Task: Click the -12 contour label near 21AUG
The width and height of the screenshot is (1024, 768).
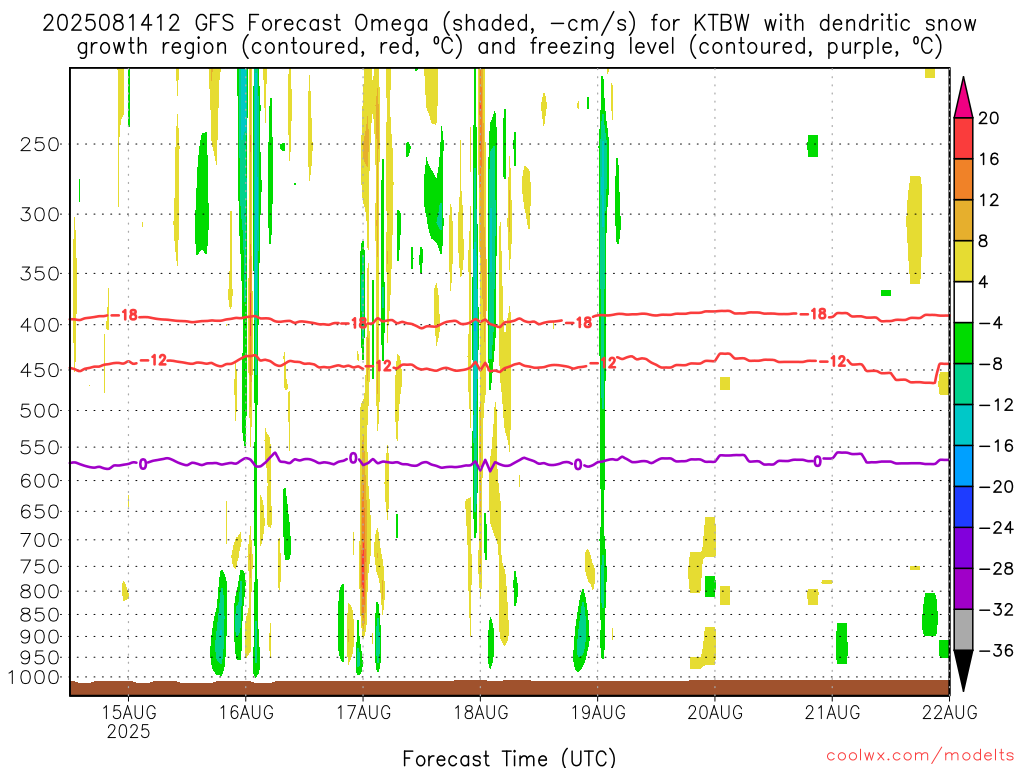Action: [833, 360]
